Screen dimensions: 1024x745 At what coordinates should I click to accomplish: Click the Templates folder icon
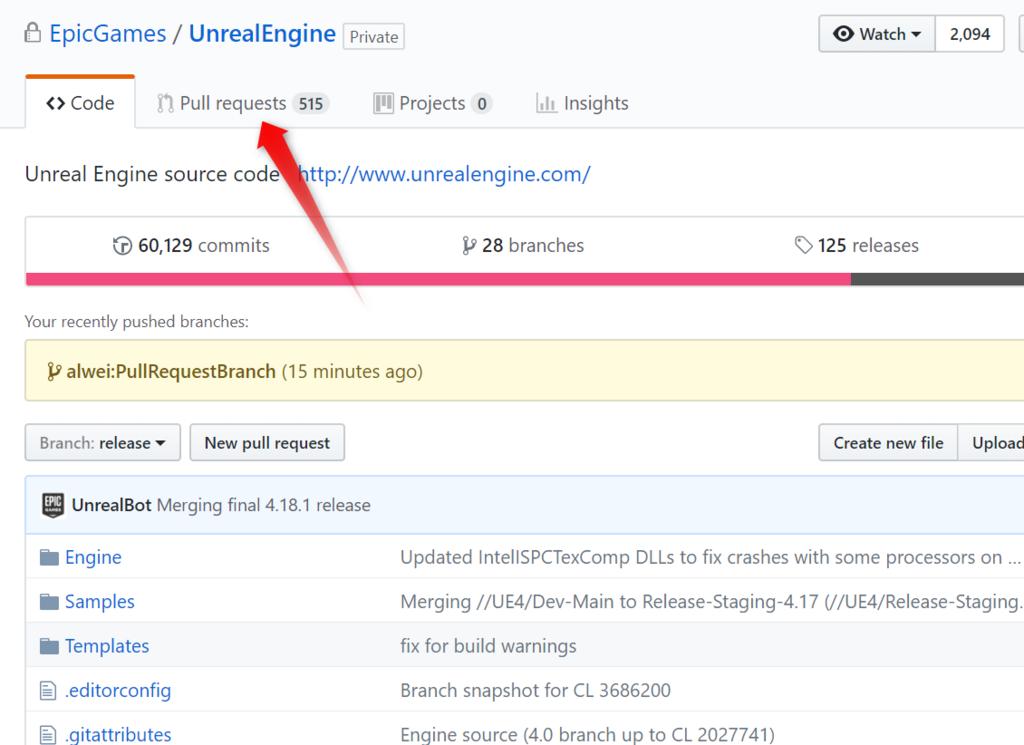[x=49, y=646]
